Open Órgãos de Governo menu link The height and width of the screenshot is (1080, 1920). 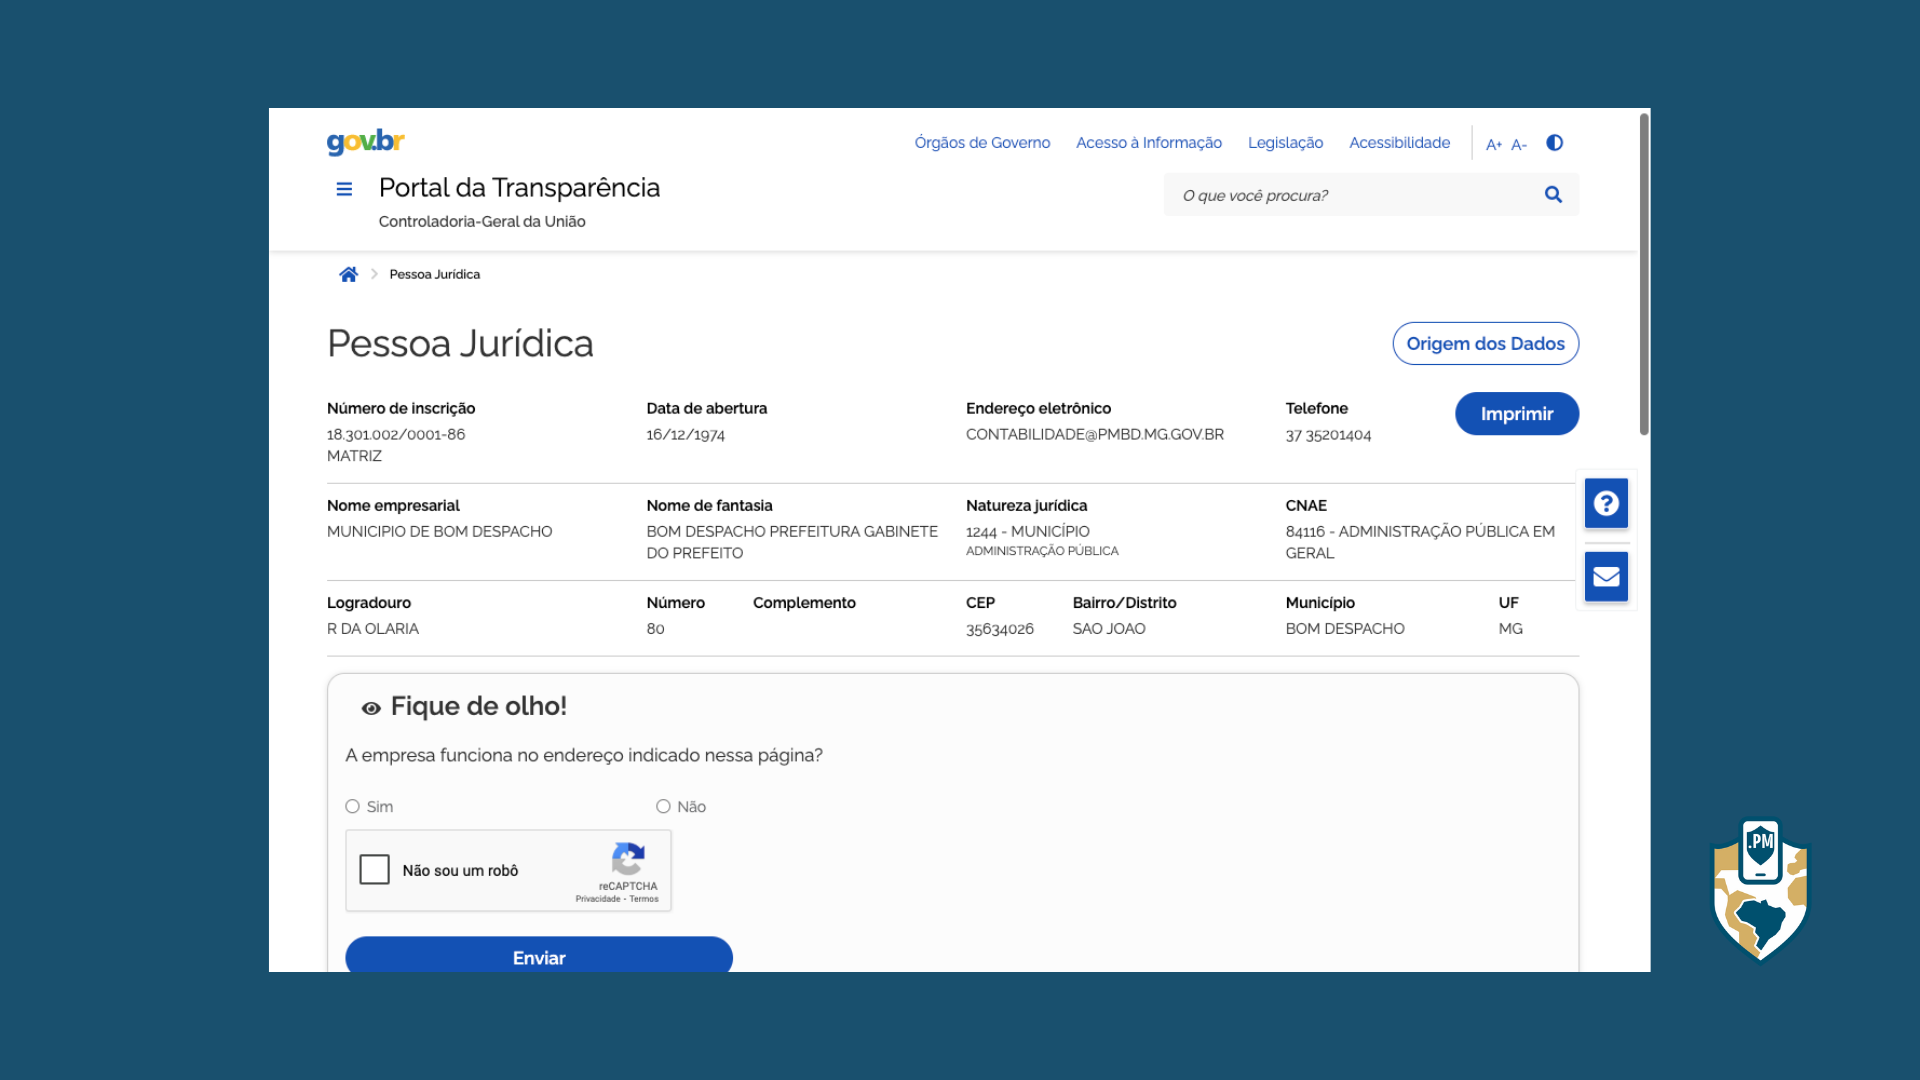982,143
